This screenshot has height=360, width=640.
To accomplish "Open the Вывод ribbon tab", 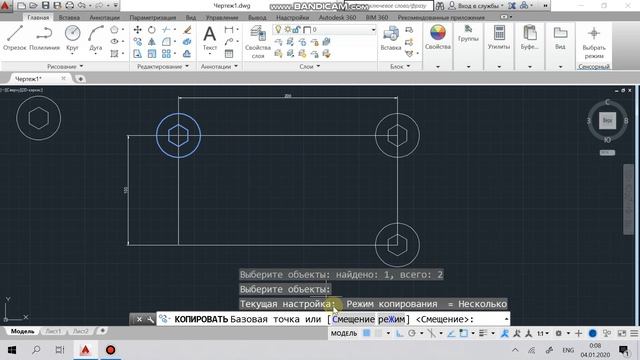I will point(257,18).
